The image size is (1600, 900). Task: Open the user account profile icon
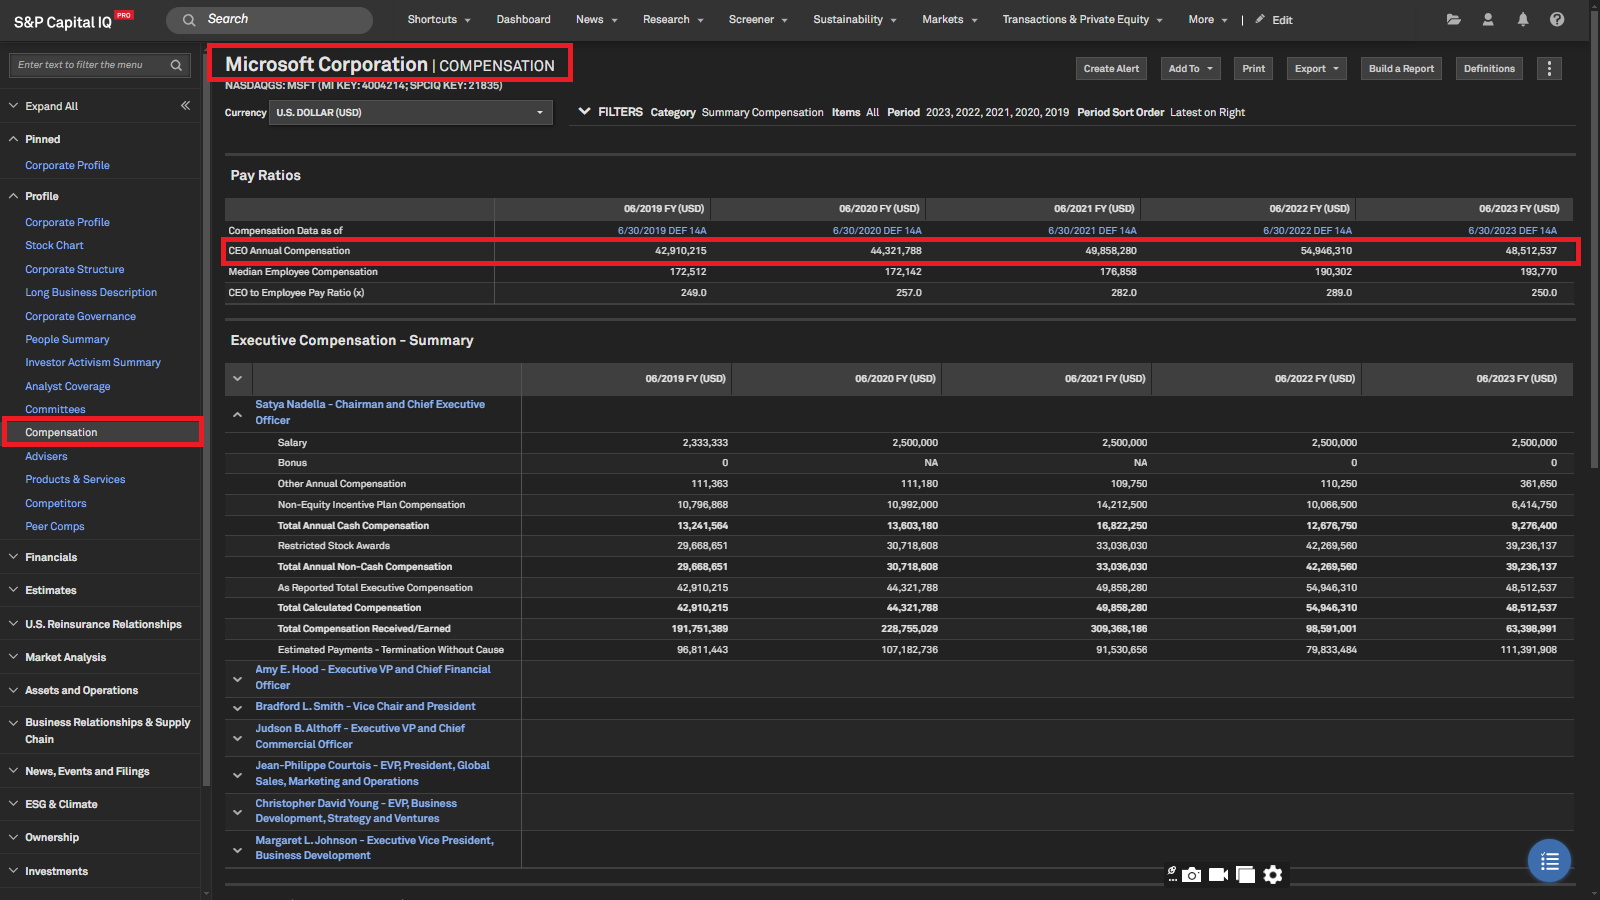pyautogui.click(x=1488, y=19)
